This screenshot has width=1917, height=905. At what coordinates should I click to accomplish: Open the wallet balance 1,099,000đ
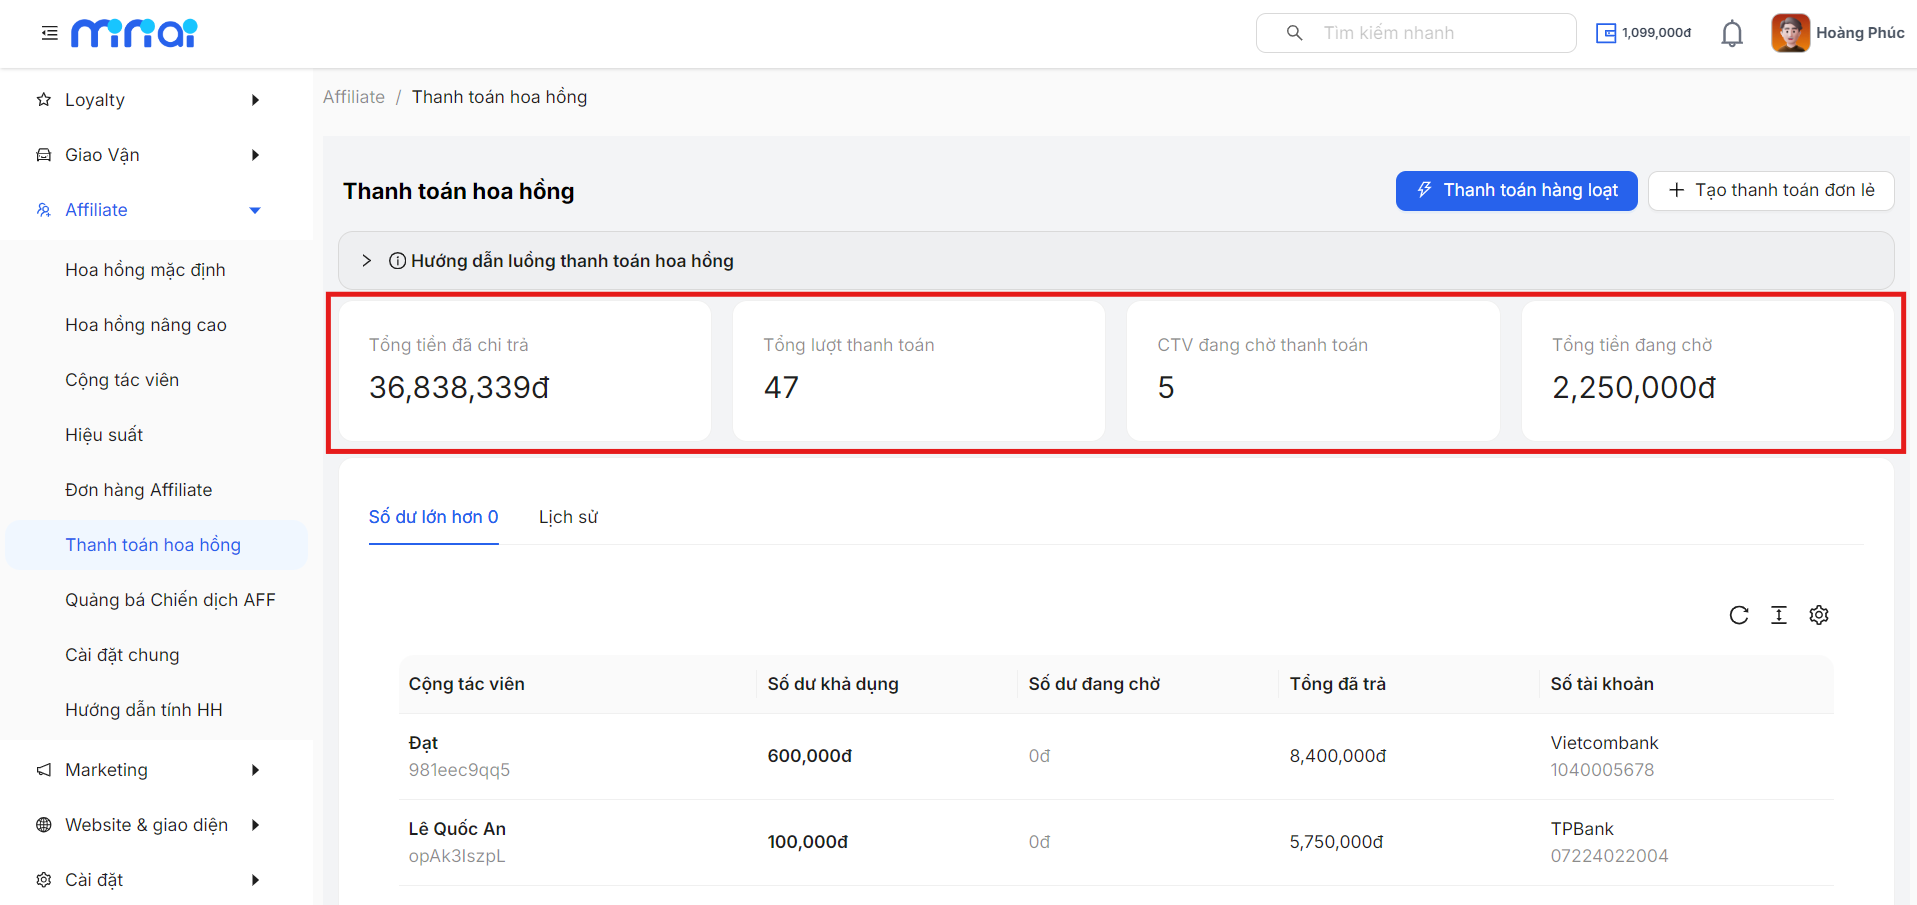tap(1644, 33)
